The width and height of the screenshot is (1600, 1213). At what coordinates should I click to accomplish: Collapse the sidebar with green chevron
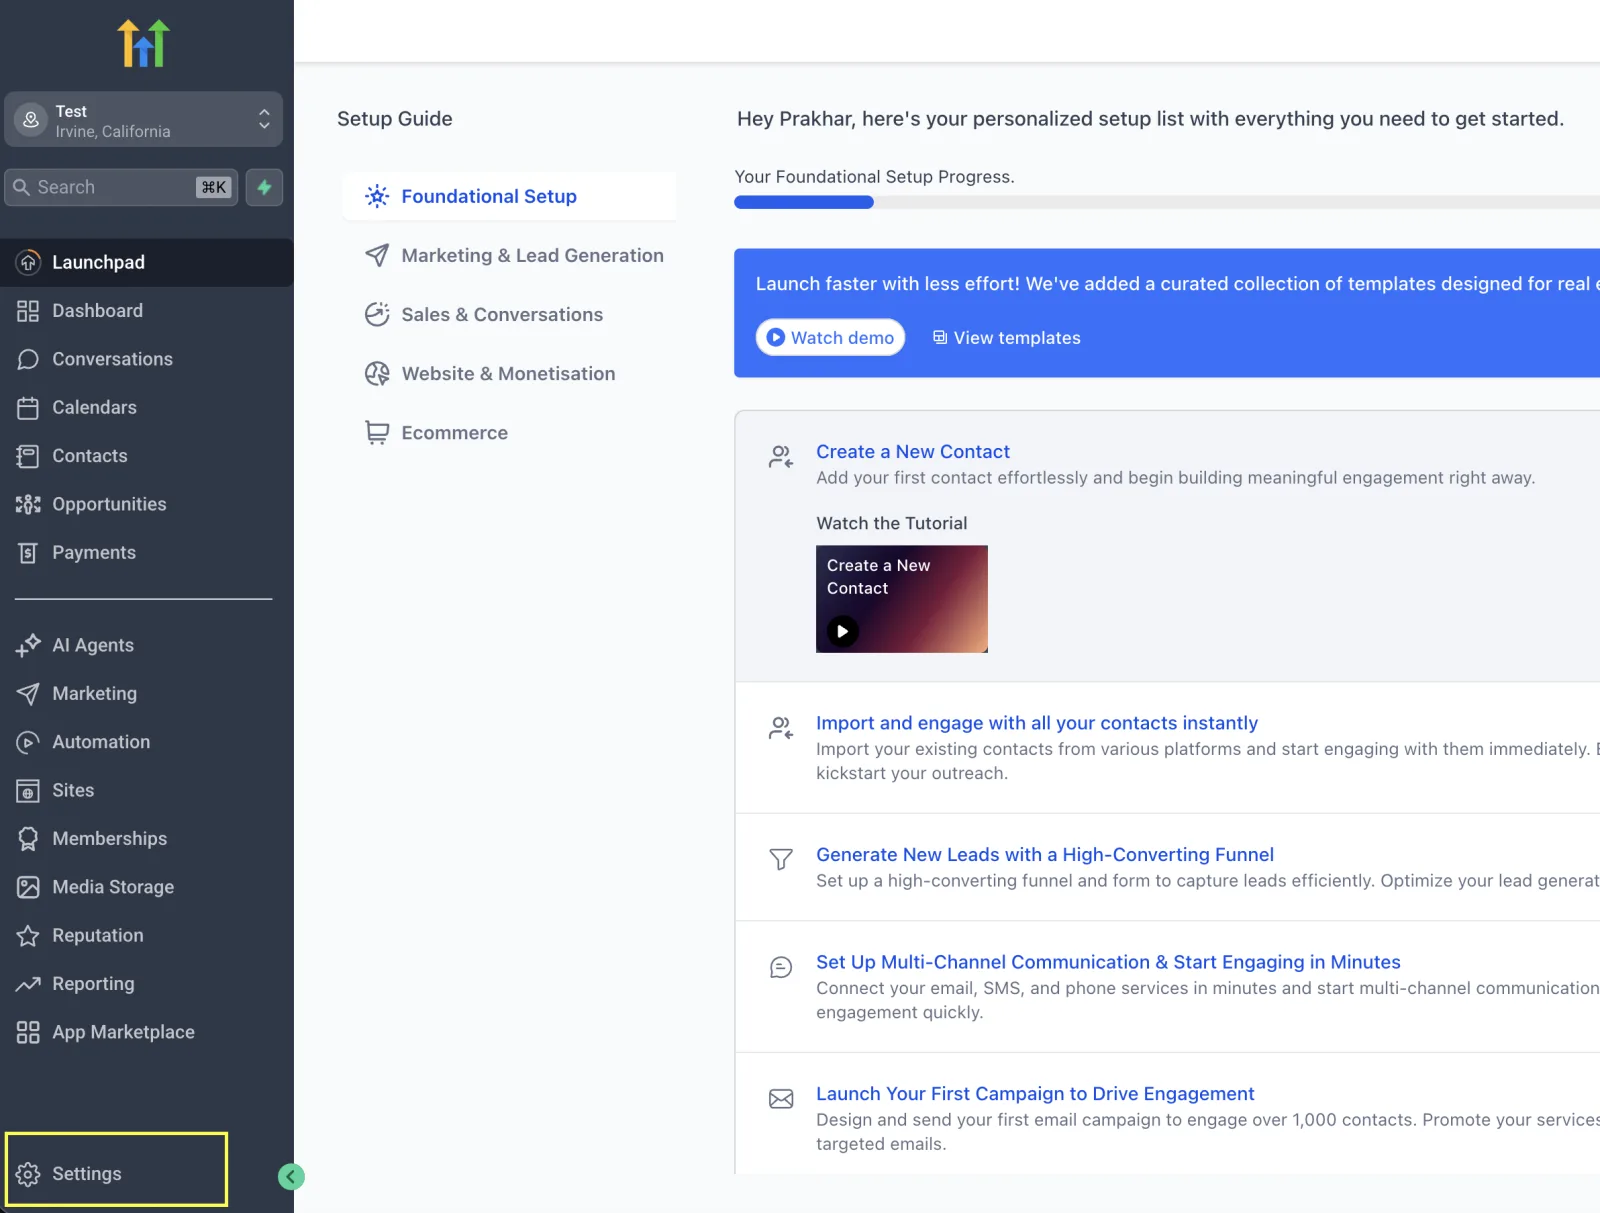click(291, 1177)
